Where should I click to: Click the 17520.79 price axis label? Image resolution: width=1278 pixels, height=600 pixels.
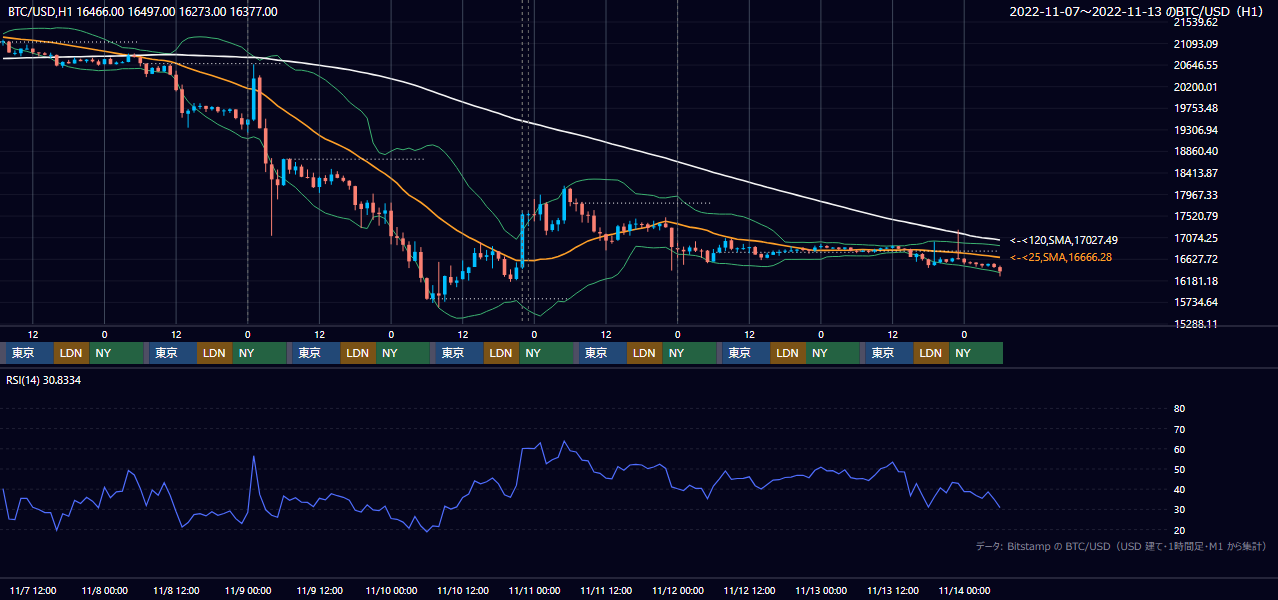click(x=1195, y=216)
